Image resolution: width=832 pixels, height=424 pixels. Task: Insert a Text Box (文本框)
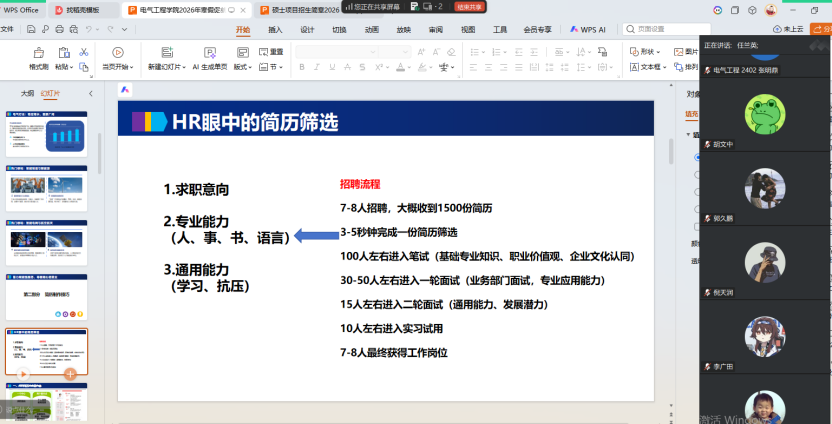coord(650,67)
